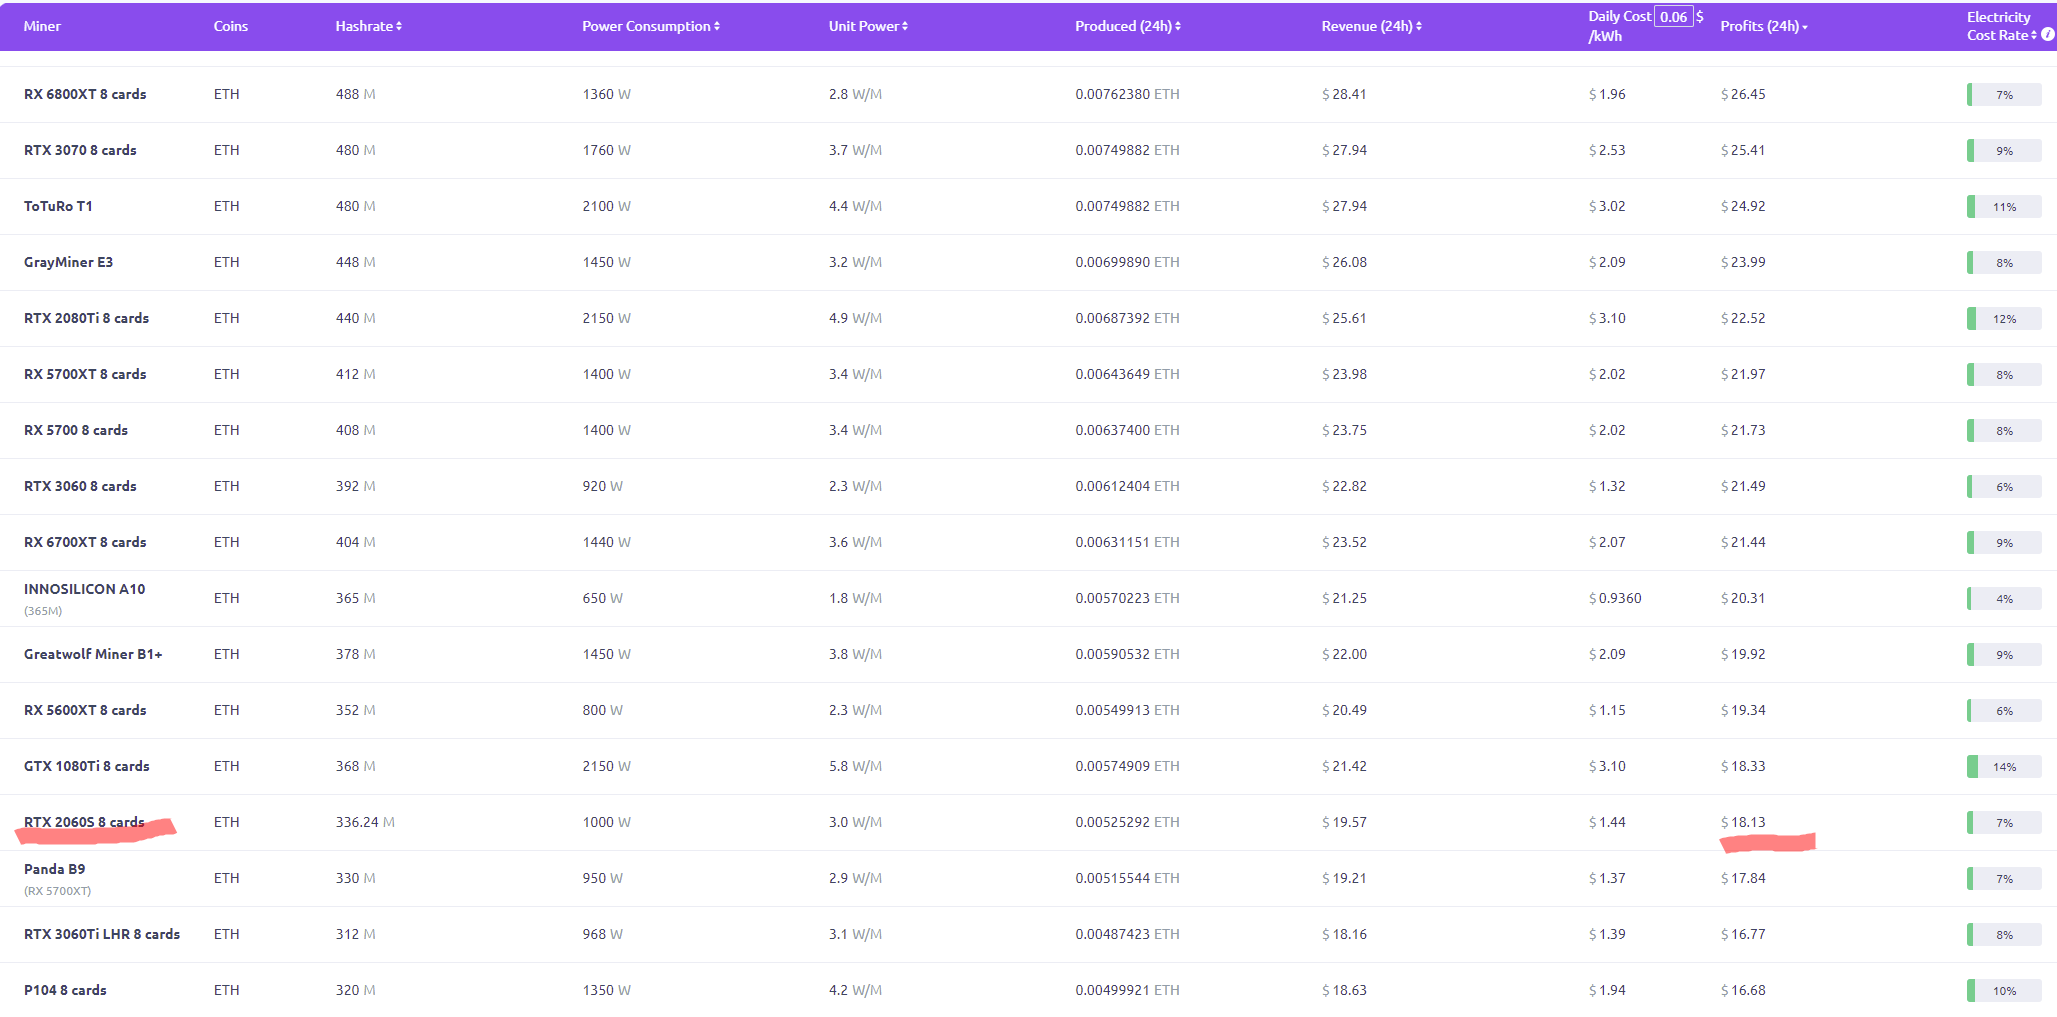Click the Revenue (24h) sort arrows
Screen dimensions: 2057x1017
pos(1419,27)
